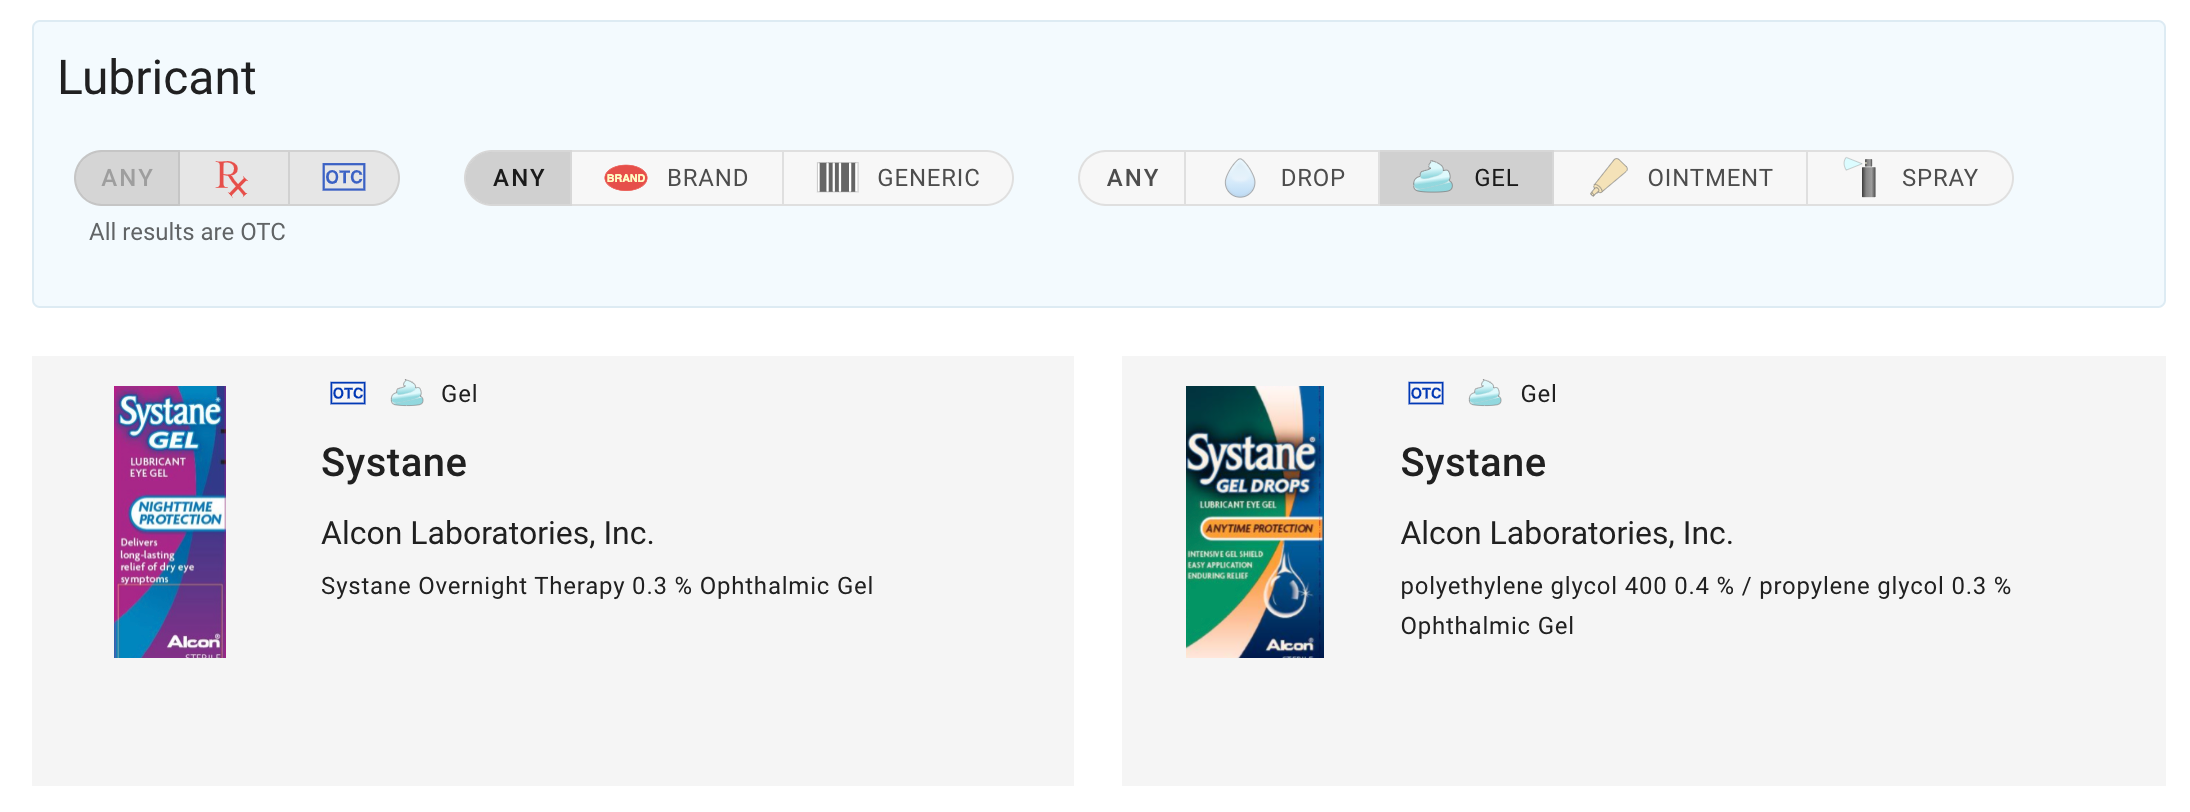This screenshot has width=2190, height=812.
Task: Open Systane Gel Drops product image
Action: click(x=1255, y=522)
